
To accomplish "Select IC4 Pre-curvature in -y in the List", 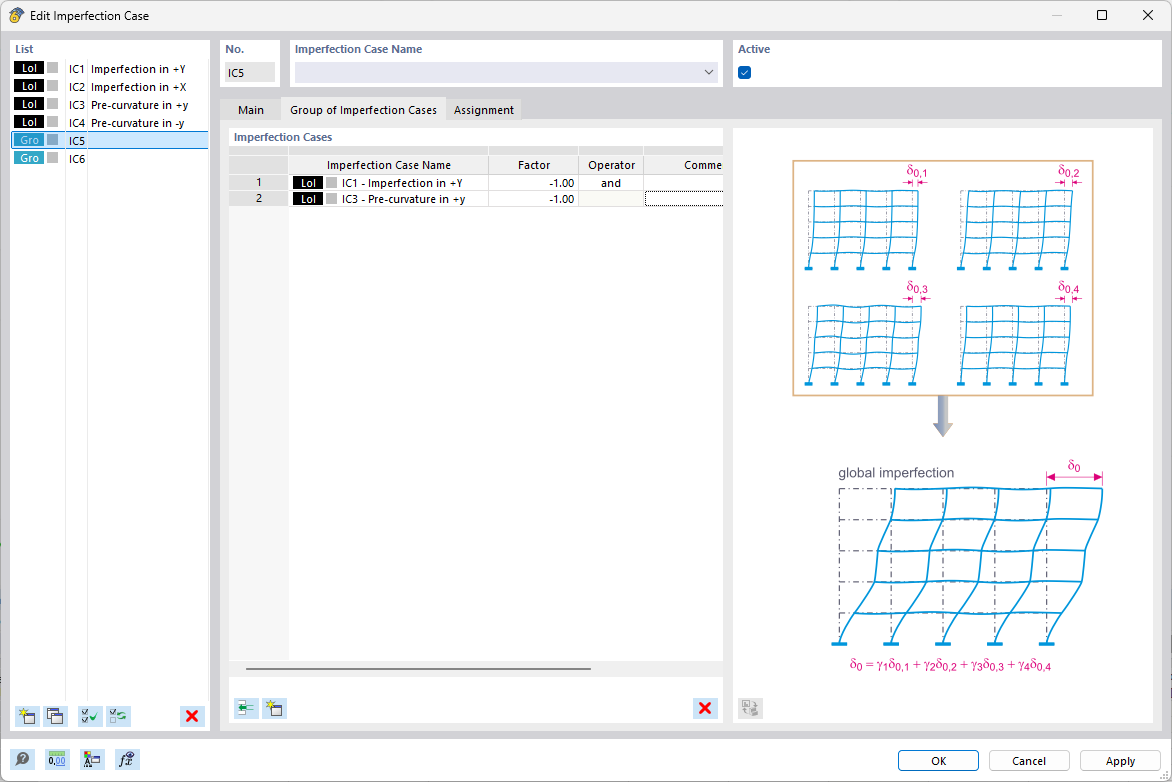I will (x=110, y=122).
